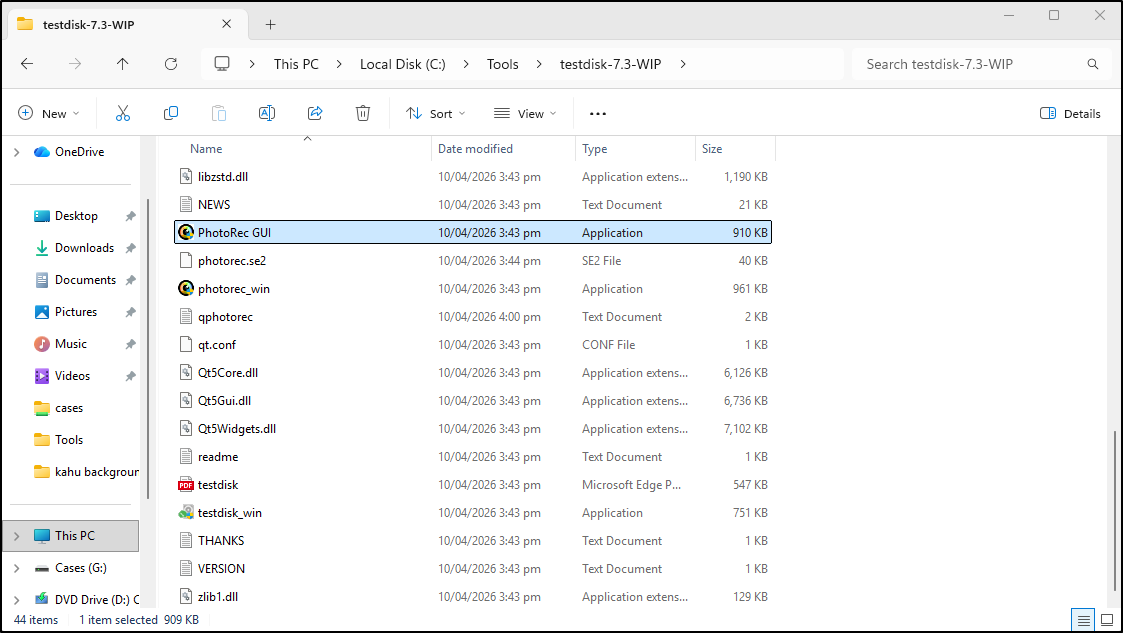This screenshot has width=1123, height=633.
Task: Open the See more ellipsis menu
Action: [x=598, y=113]
